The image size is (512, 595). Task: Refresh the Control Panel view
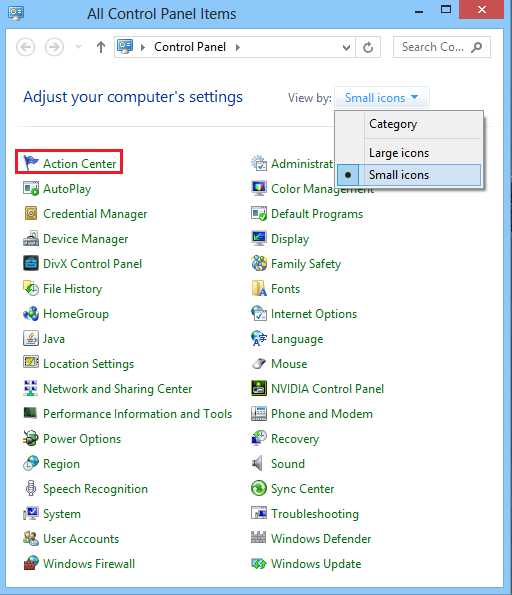(x=368, y=47)
